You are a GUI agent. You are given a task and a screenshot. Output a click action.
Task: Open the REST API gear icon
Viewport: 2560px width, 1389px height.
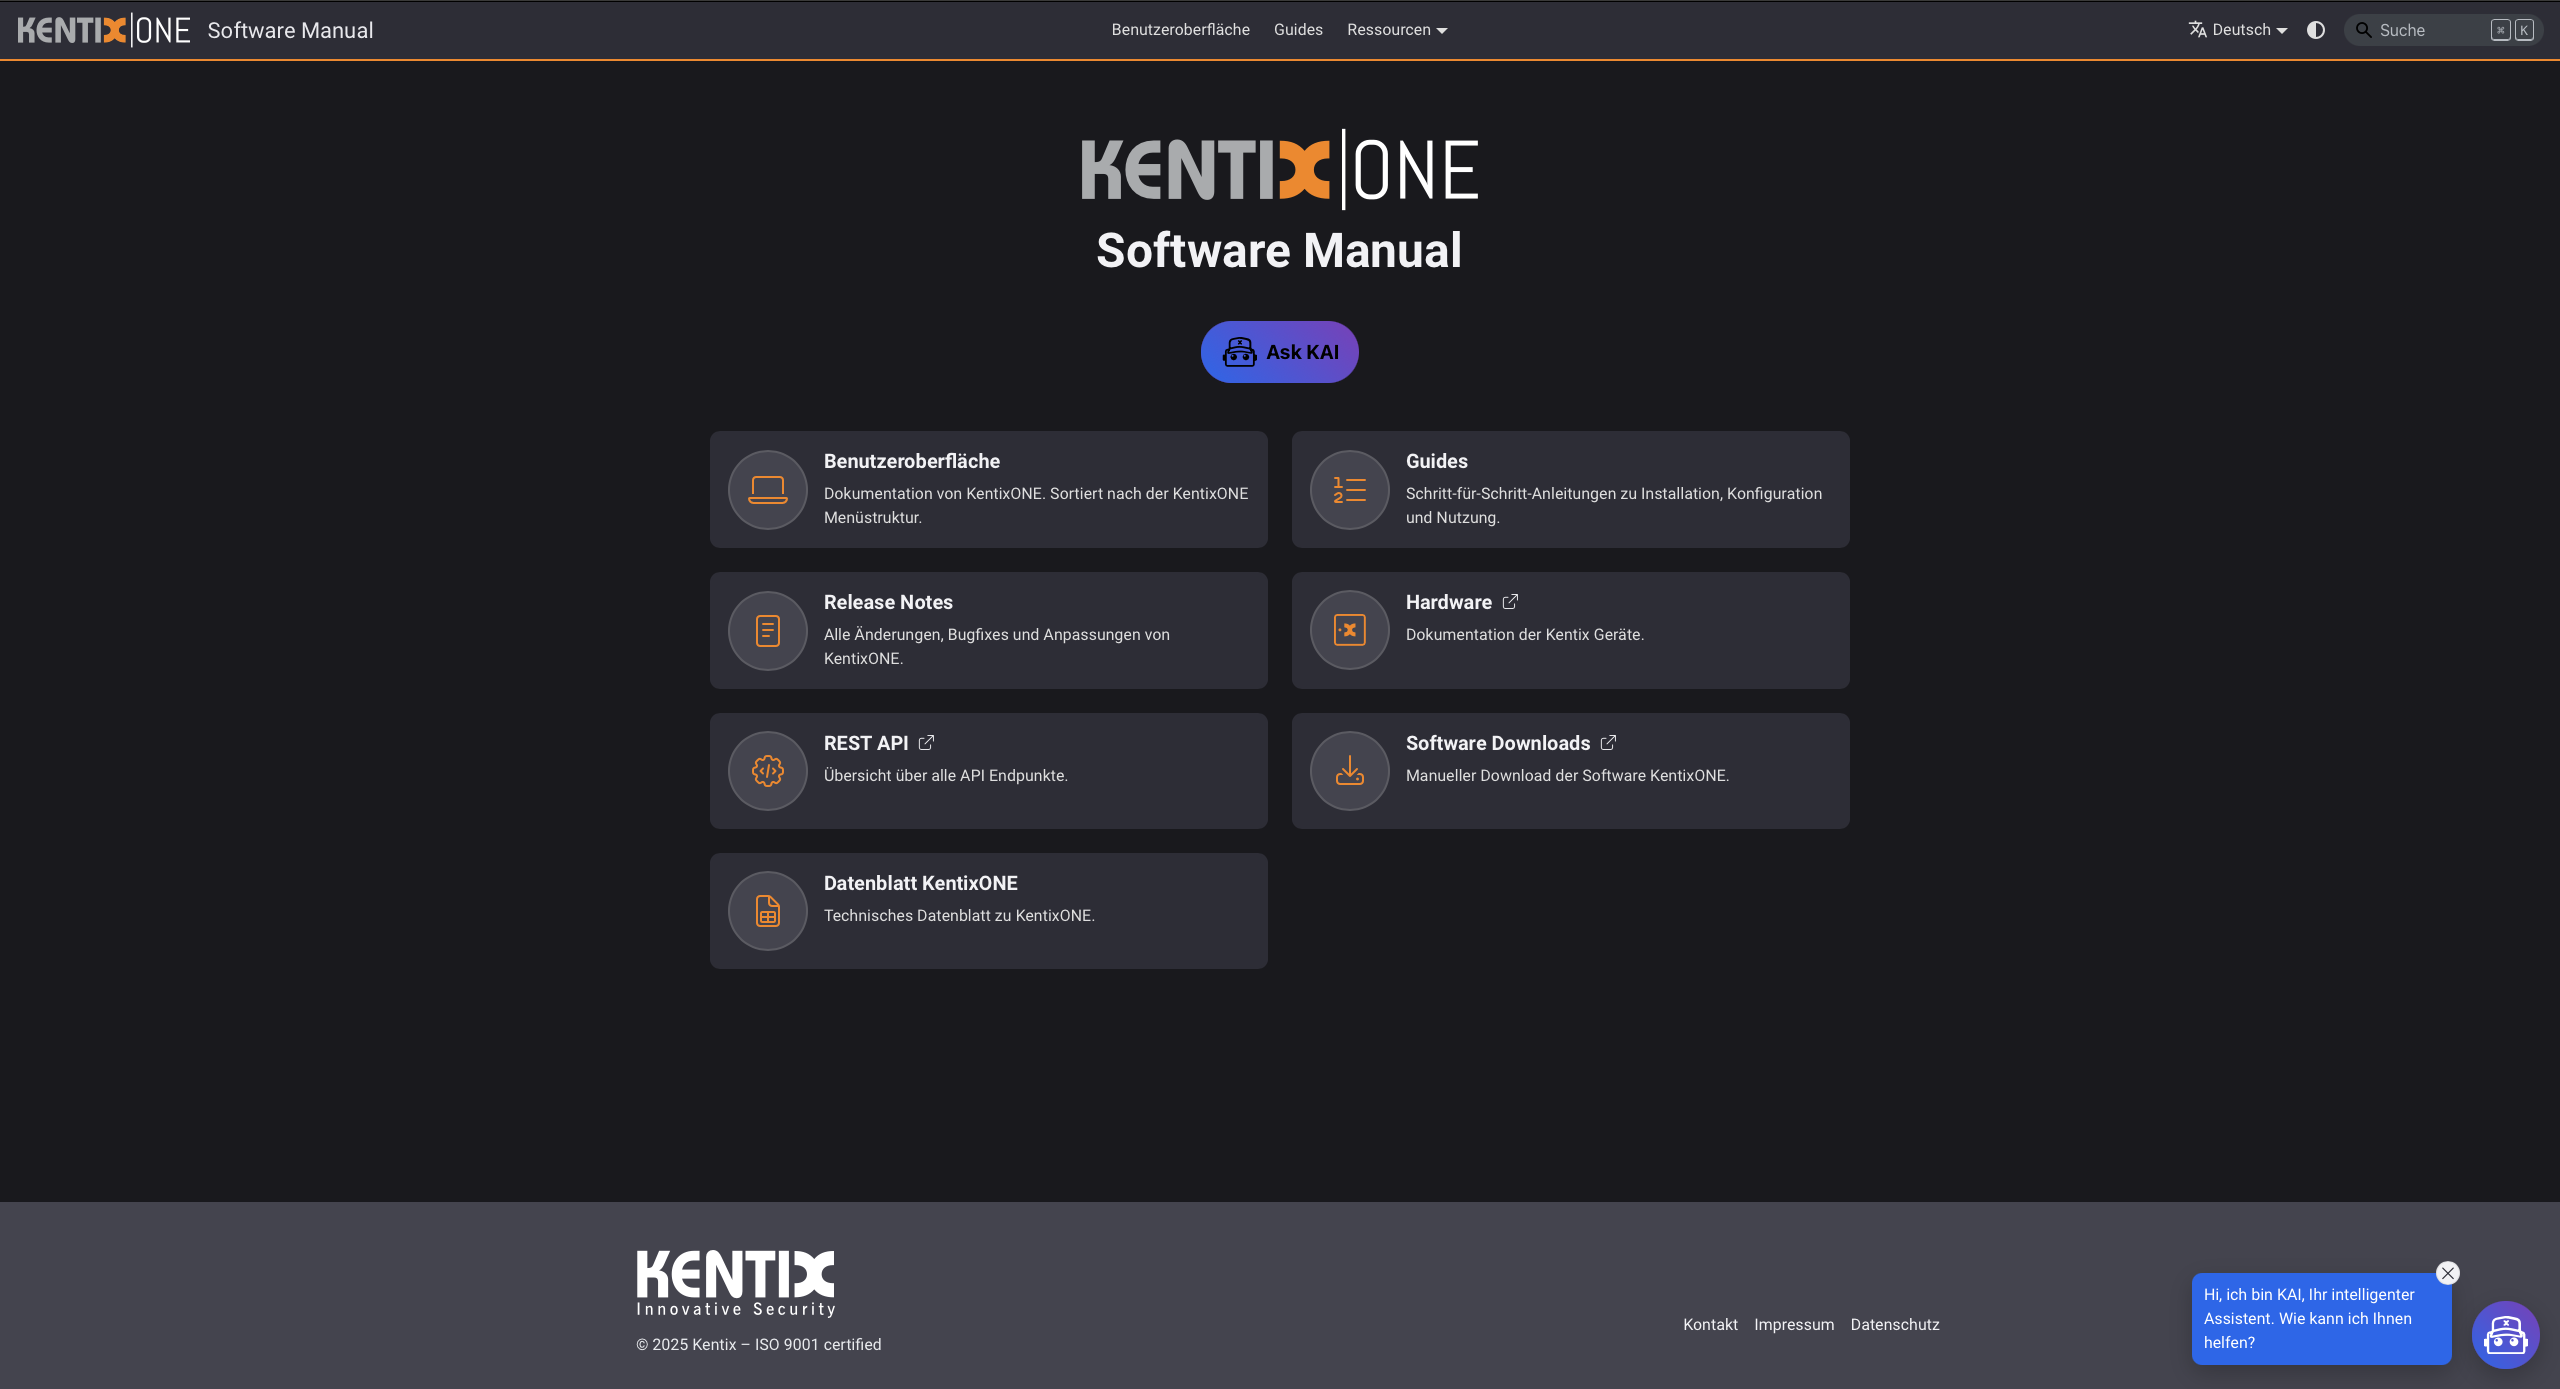[x=767, y=770]
